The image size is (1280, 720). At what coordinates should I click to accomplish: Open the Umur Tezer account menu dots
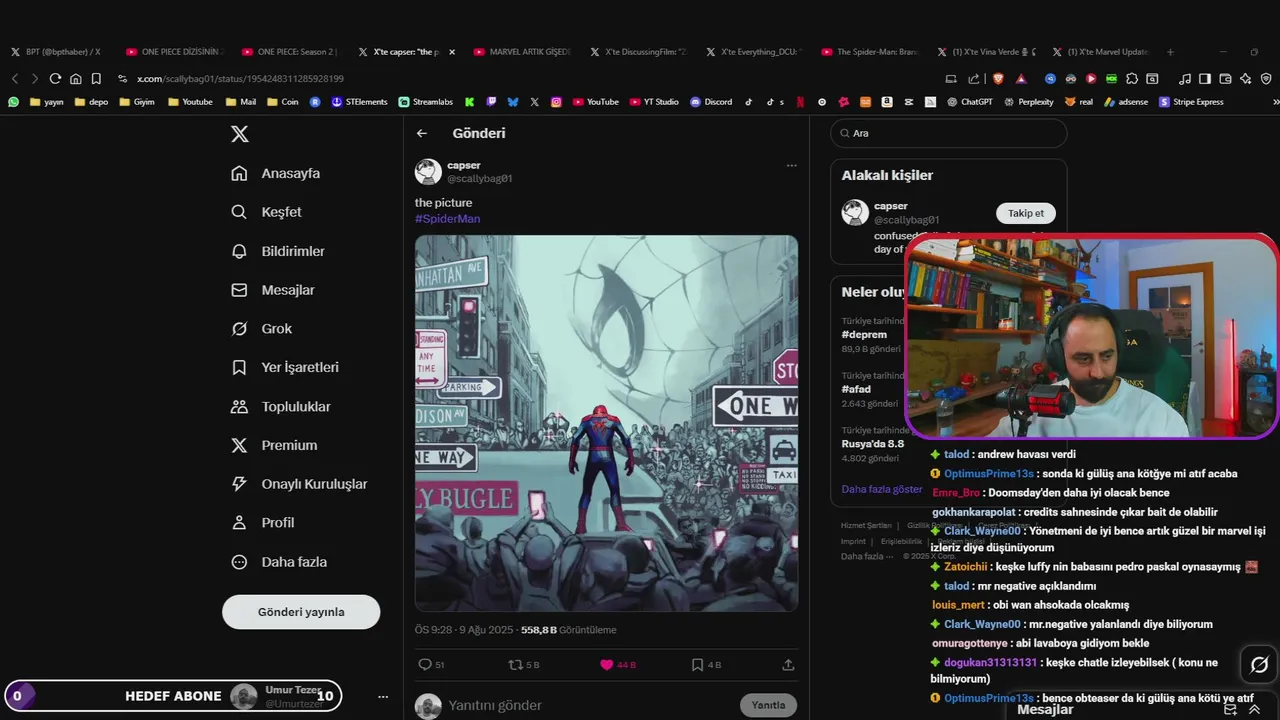[x=382, y=696]
